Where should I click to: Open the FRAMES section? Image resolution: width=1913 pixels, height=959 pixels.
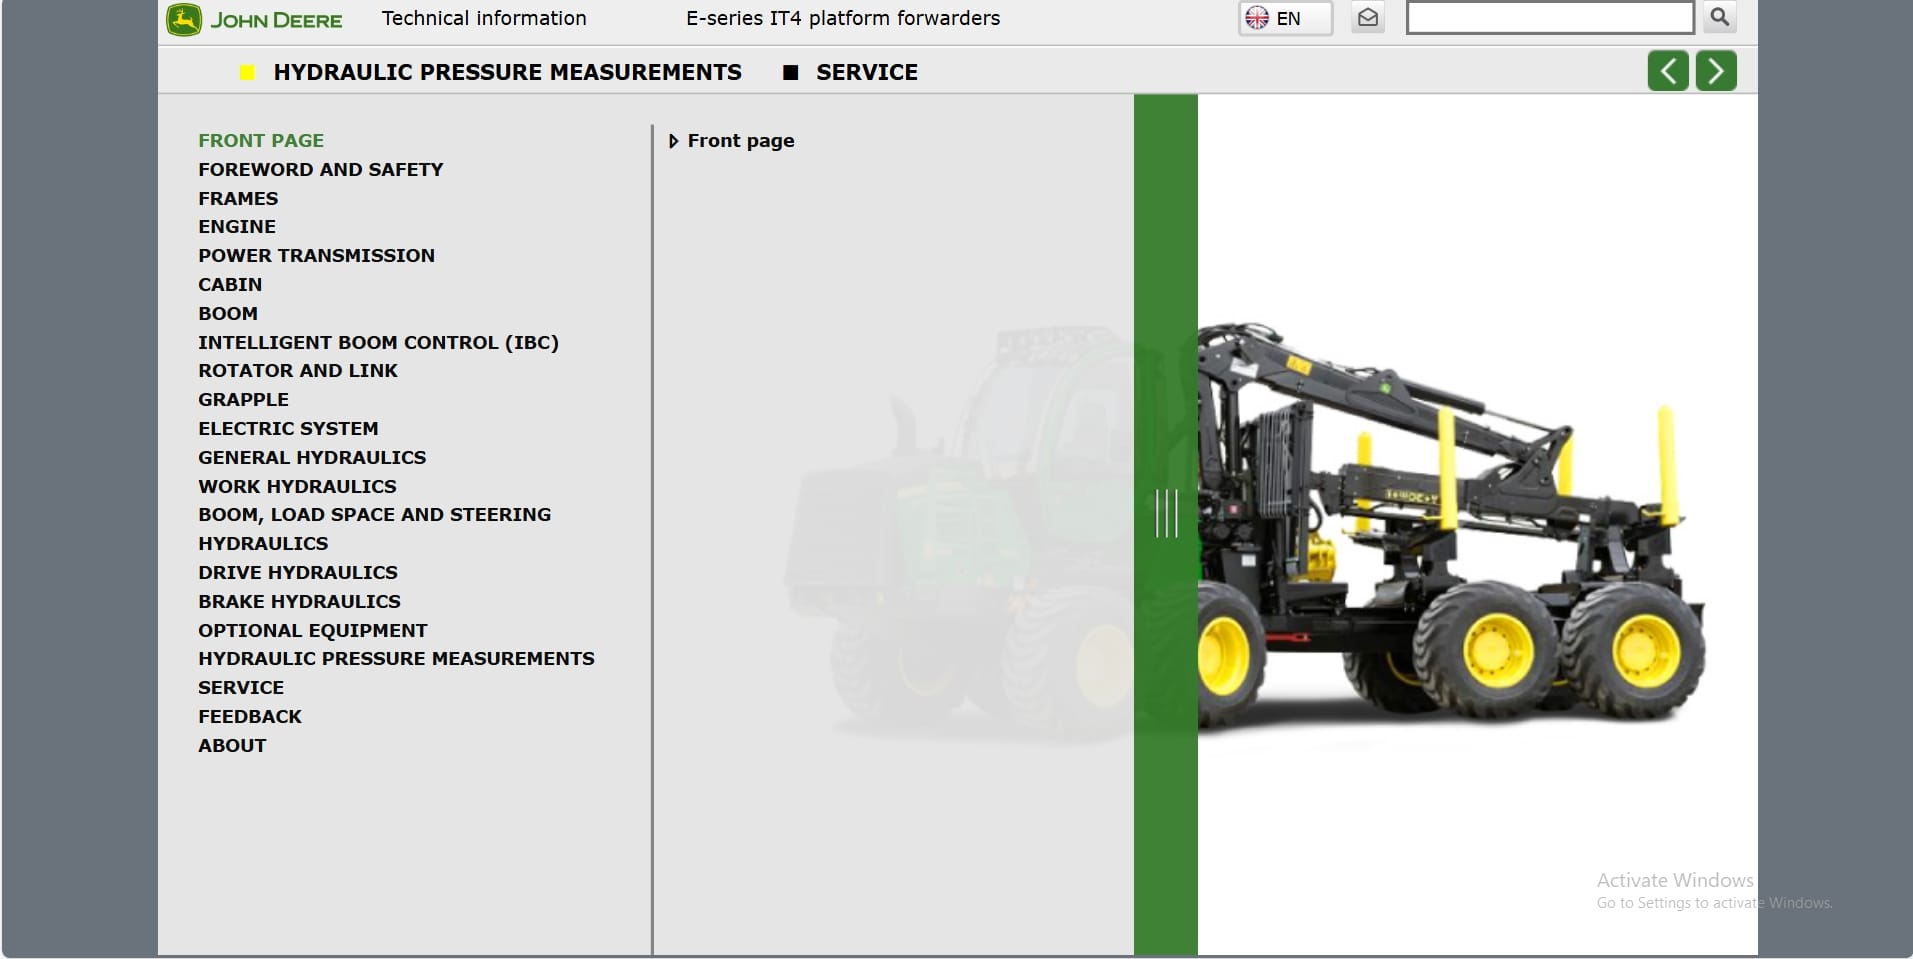click(238, 199)
